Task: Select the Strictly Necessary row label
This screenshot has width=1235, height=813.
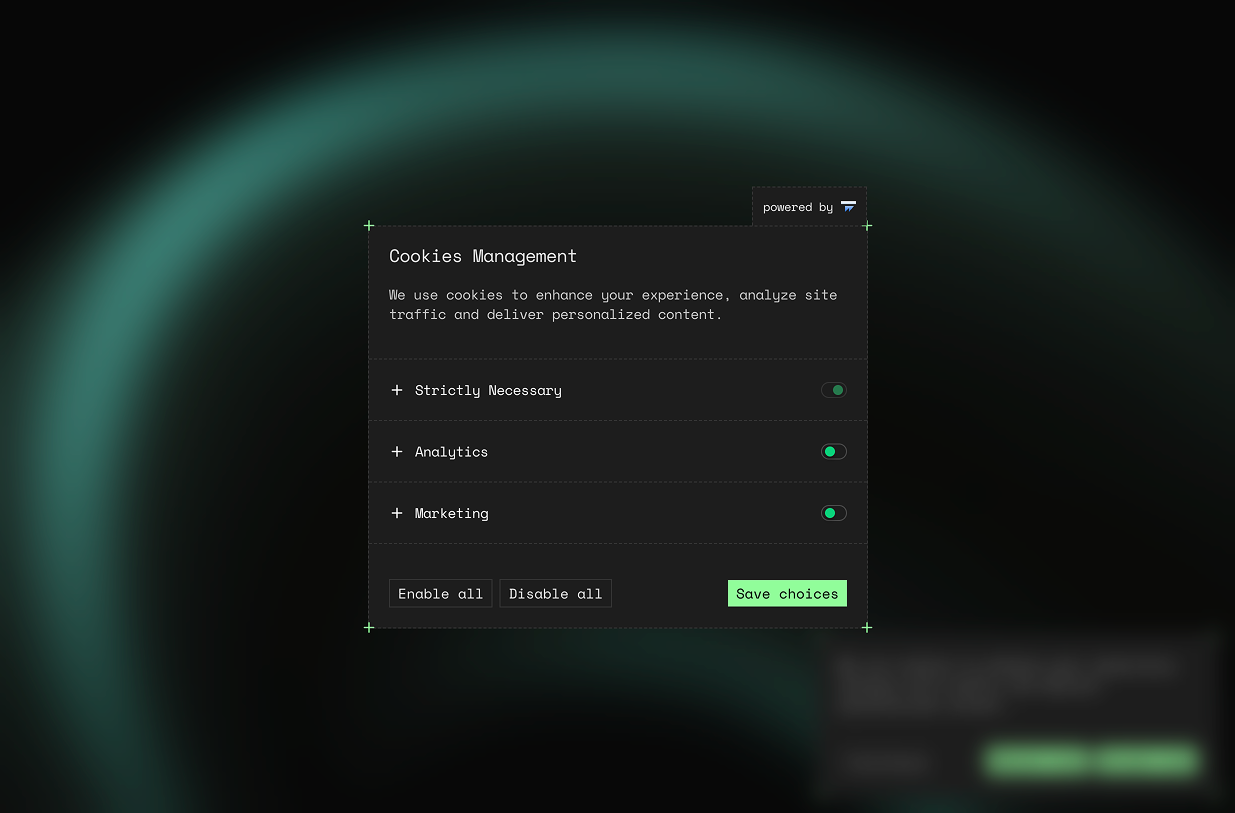Action: pos(488,390)
